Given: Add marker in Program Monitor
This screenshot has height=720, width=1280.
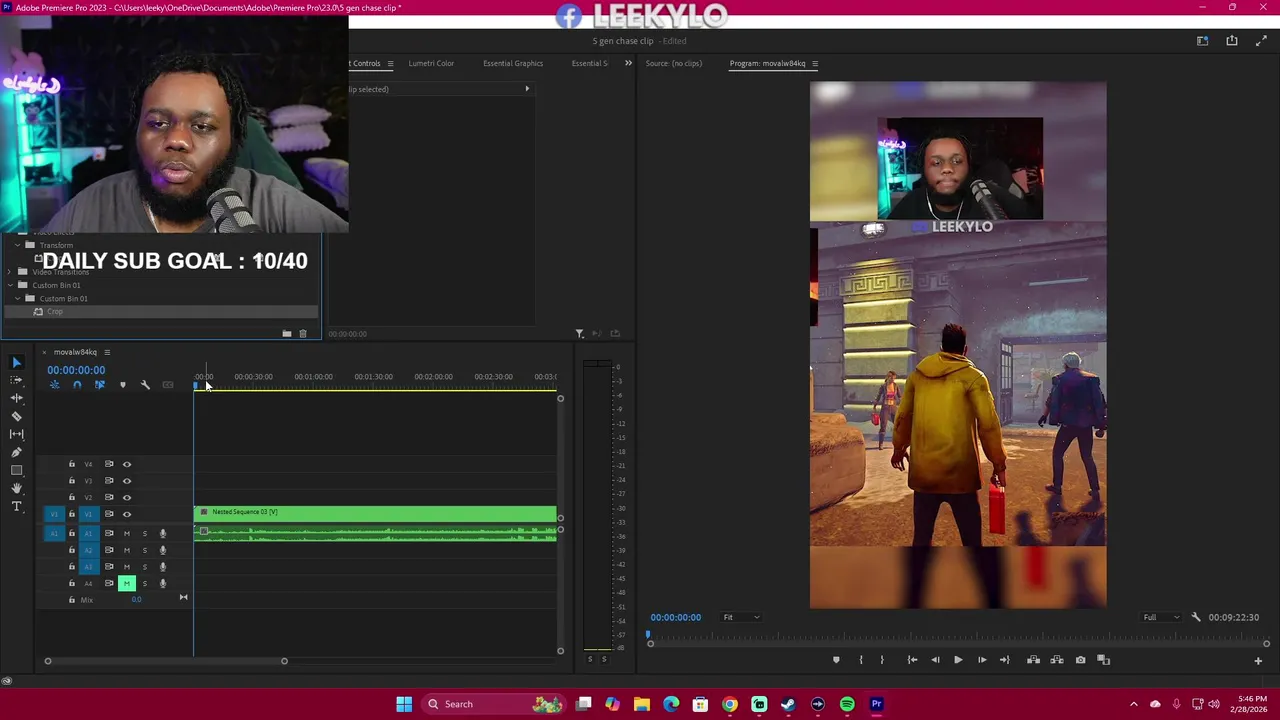Looking at the screenshot, I should [836, 660].
